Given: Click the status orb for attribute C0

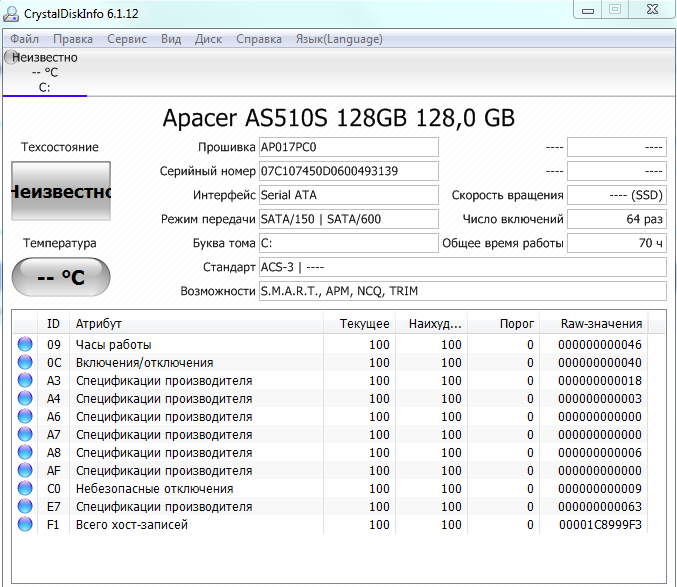Looking at the screenshot, I should tap(25, 488).
